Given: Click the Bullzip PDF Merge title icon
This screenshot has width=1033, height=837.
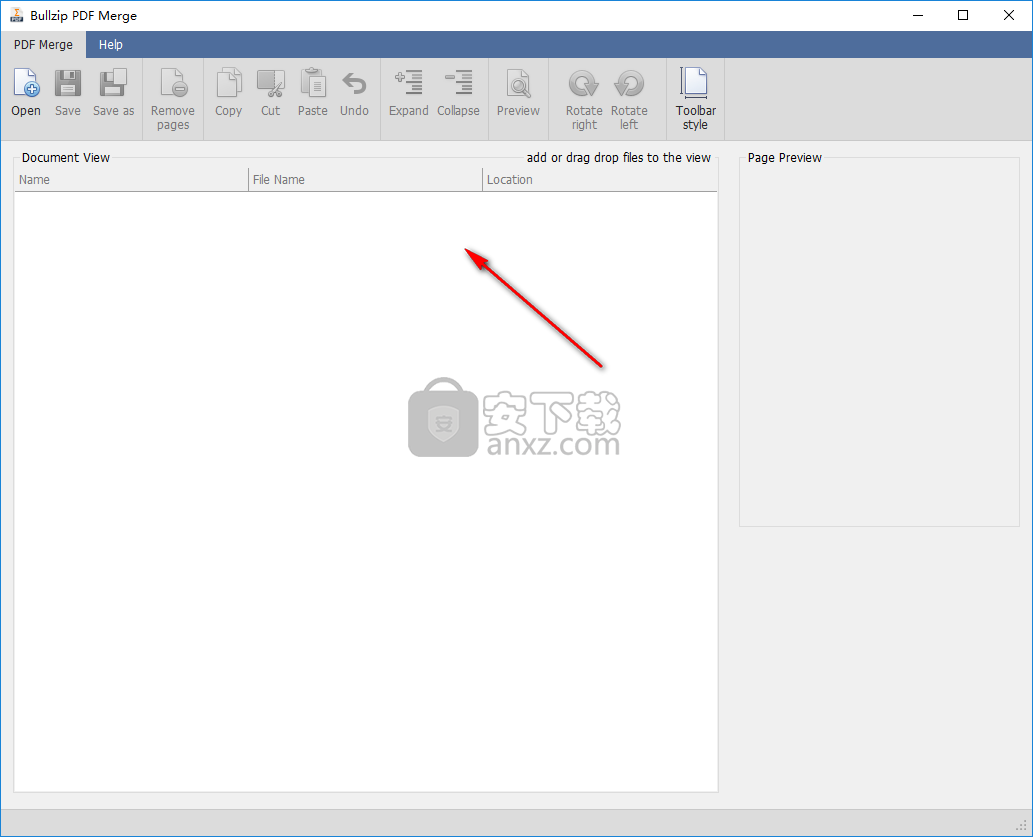Looking at the screenshot, I should [x=16, y=15].
